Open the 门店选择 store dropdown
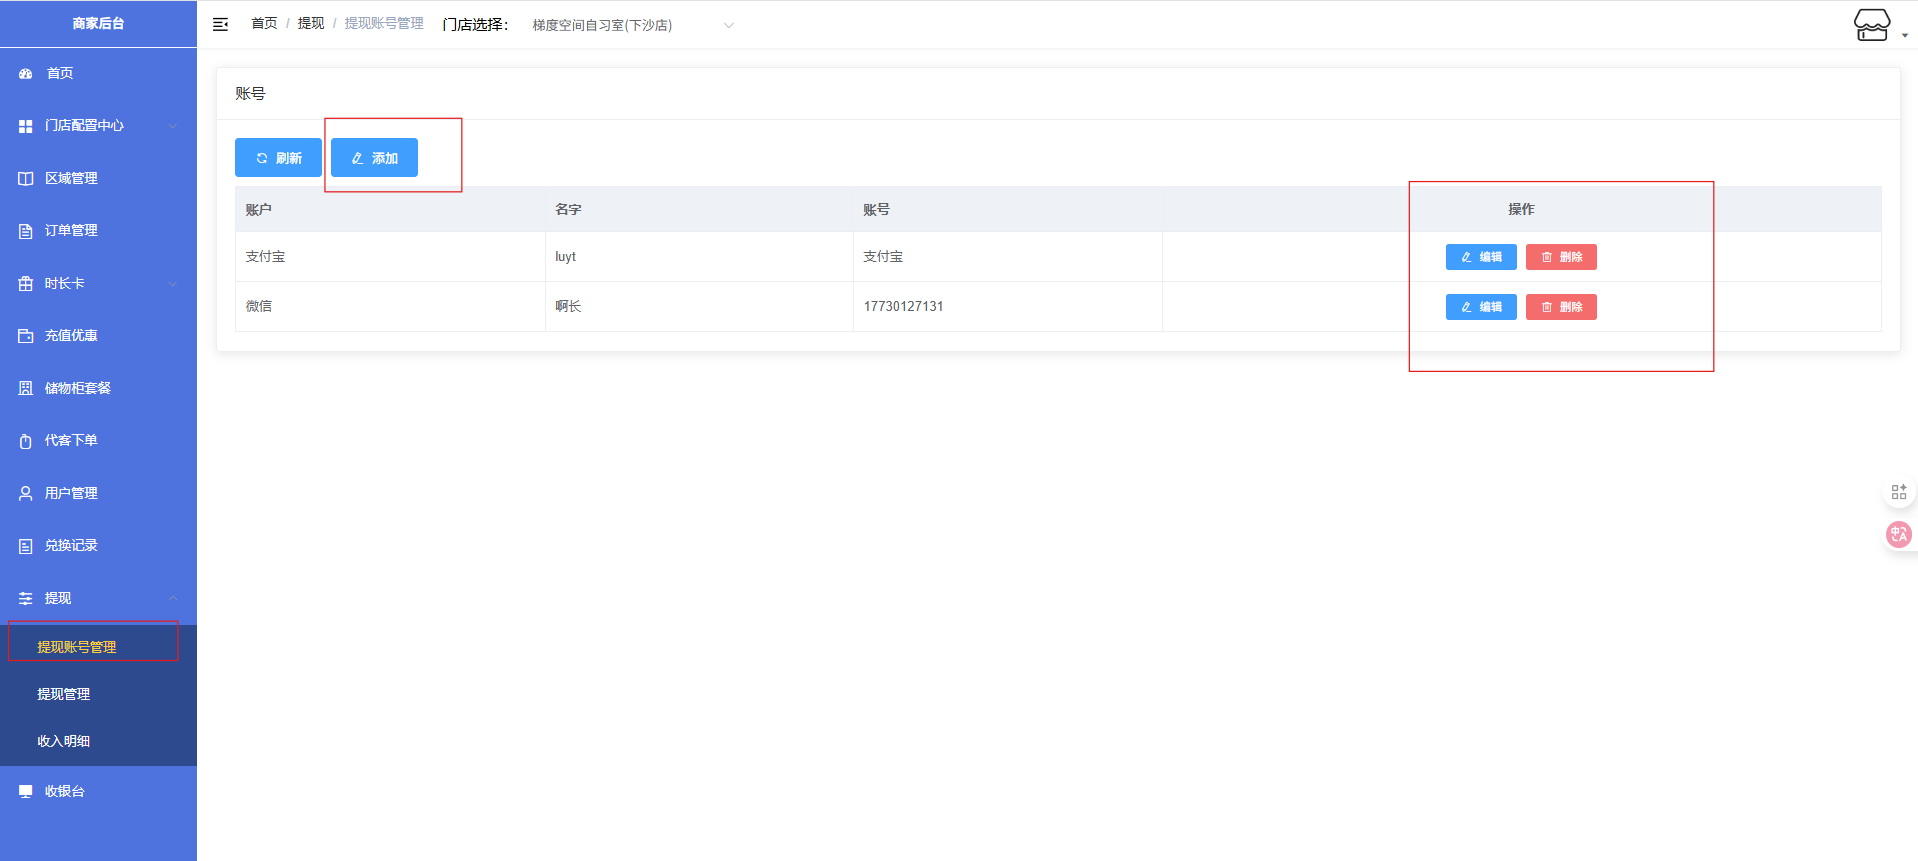1918x861 pixels. click(x=632, y=25)
